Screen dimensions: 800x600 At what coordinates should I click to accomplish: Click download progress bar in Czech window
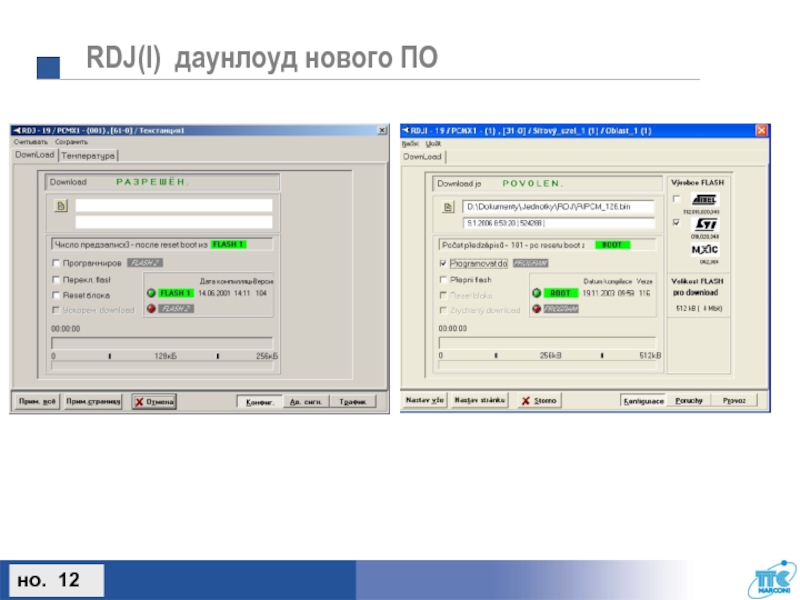pos(547,342)
